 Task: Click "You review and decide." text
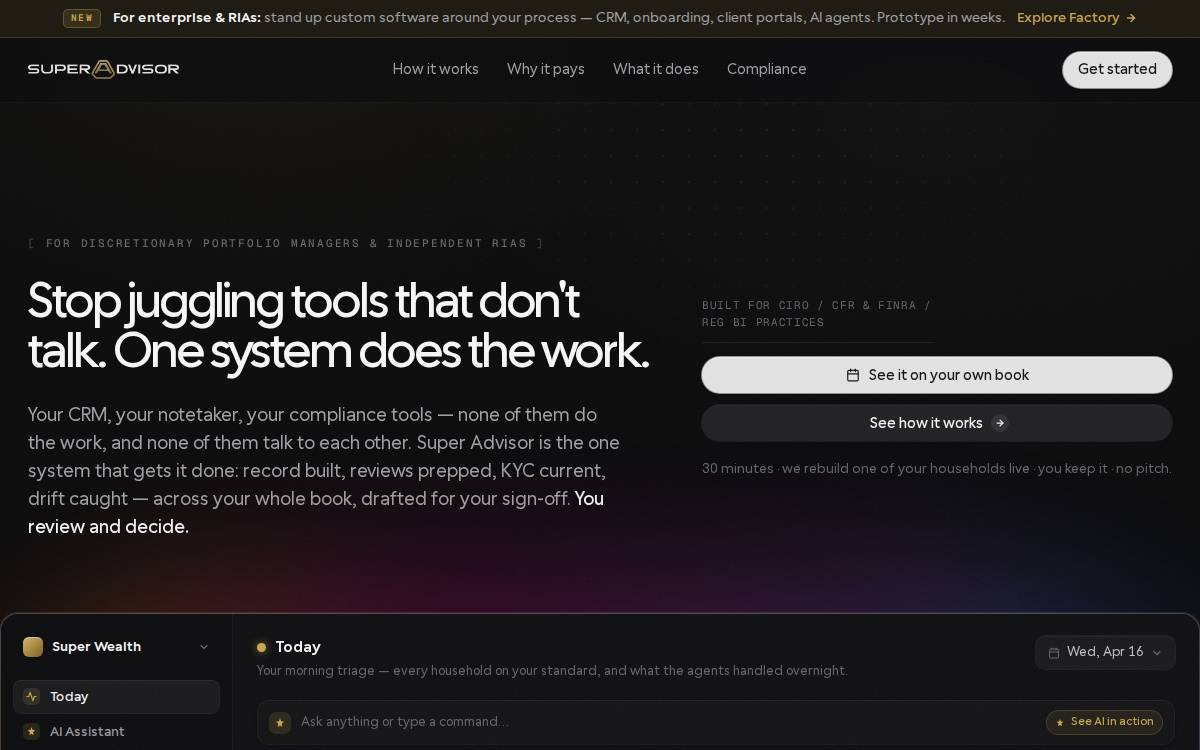(x=316, y=512)
